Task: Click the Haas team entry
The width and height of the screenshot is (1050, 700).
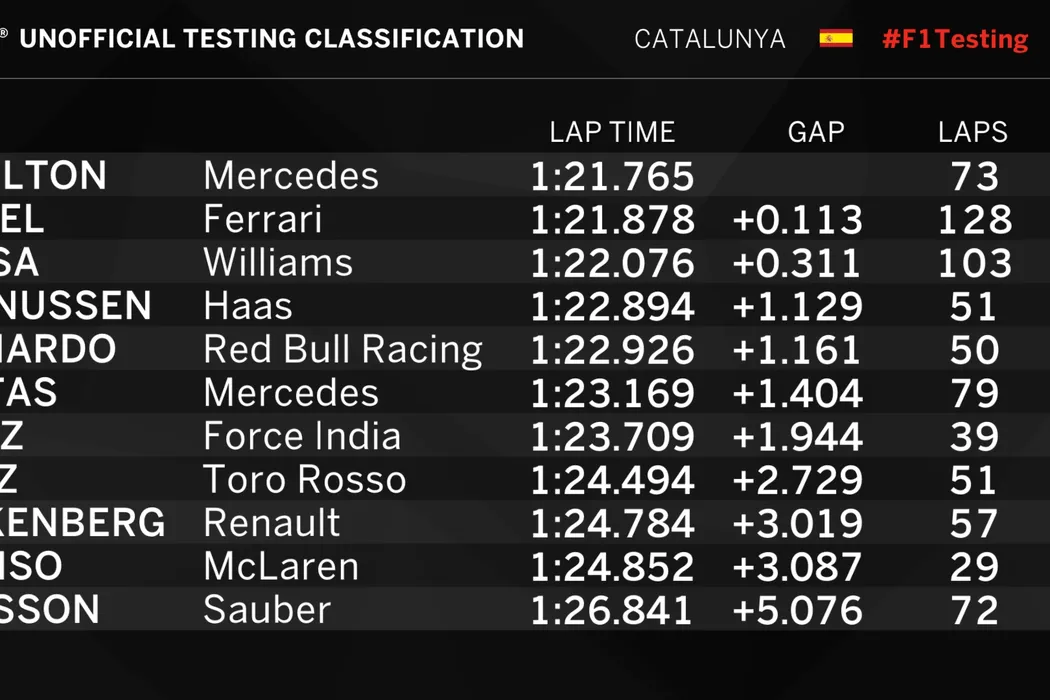Action: point(248,306)
